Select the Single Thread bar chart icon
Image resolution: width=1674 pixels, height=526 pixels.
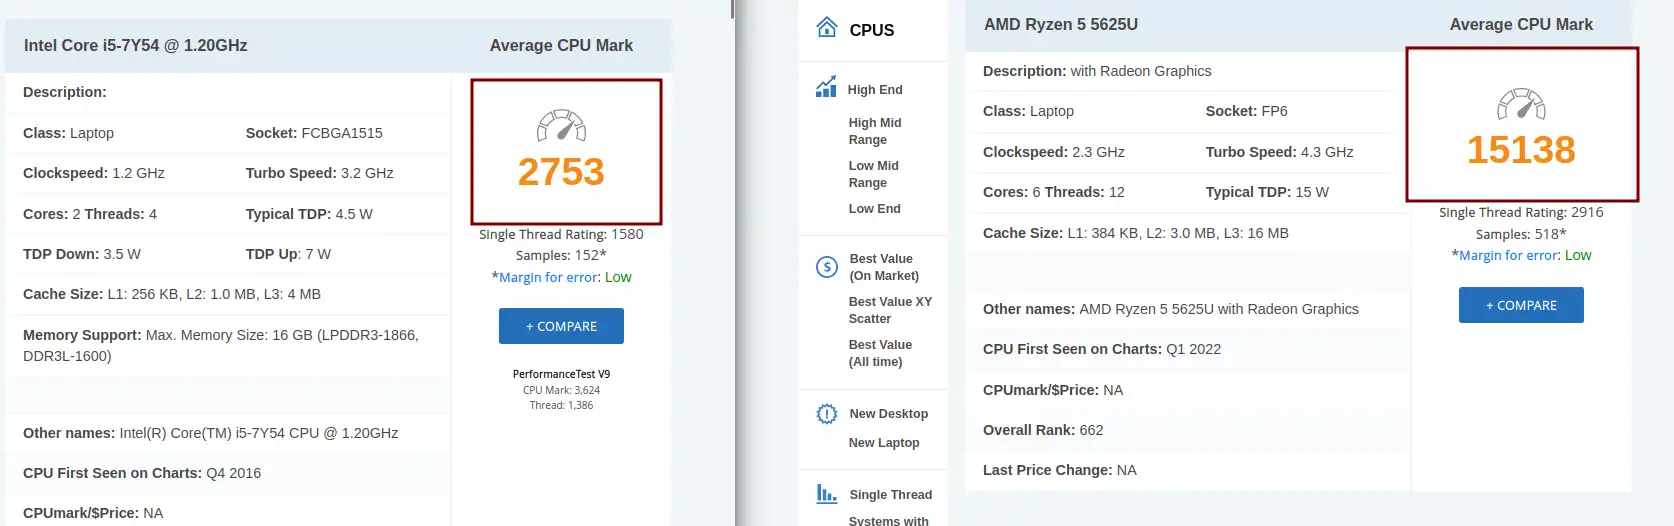tap(827, 493)
